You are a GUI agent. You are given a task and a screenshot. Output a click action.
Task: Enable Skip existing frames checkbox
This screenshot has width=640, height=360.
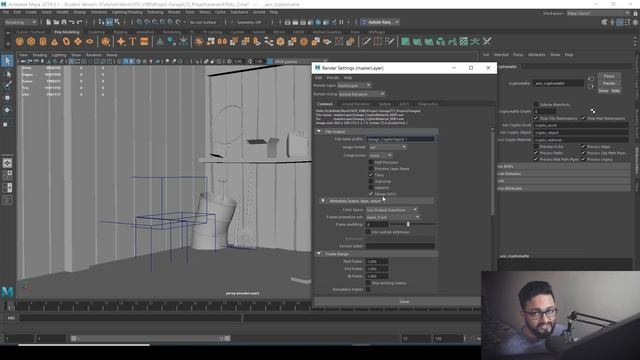[368, 283]
